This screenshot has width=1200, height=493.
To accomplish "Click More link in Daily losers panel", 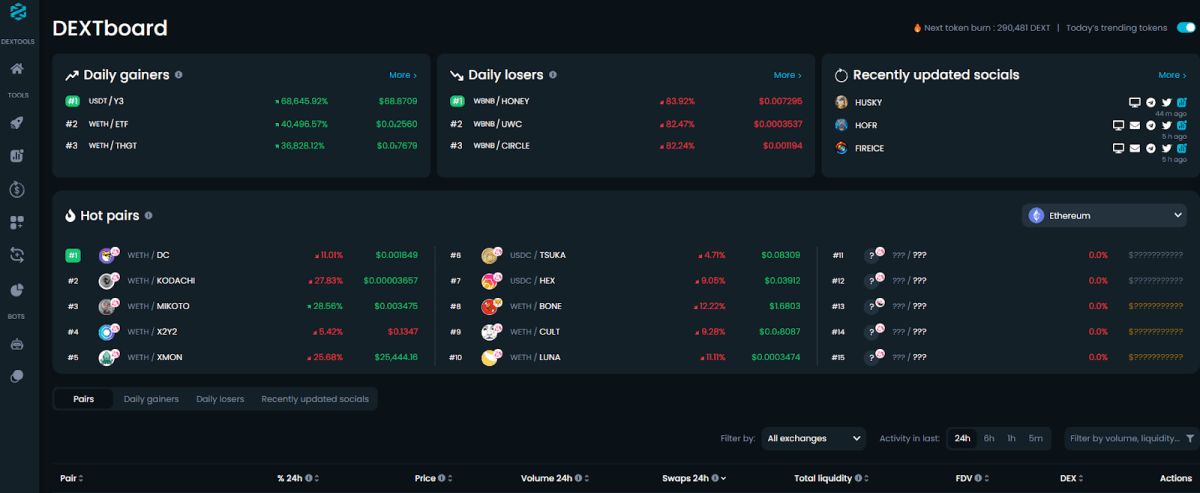I will pyautogui.click(x=787, y=75).
